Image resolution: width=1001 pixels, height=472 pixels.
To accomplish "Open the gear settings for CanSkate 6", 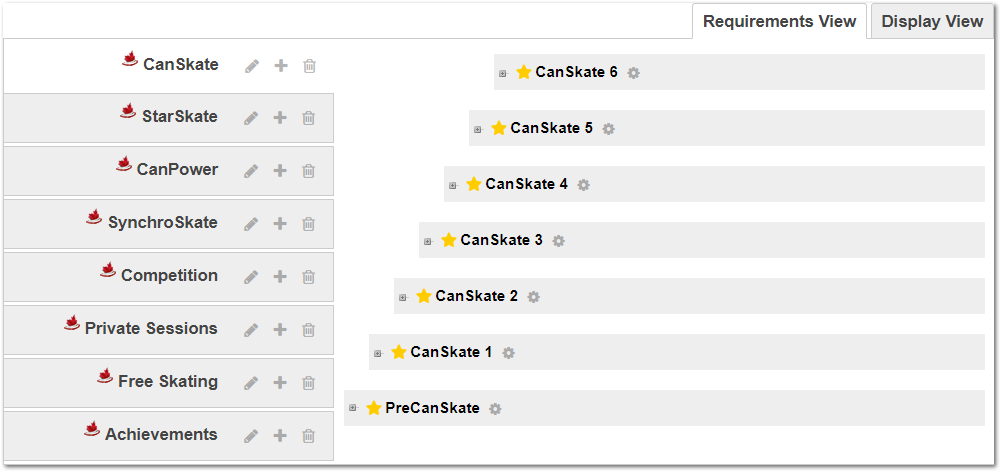I will point(634,73).
